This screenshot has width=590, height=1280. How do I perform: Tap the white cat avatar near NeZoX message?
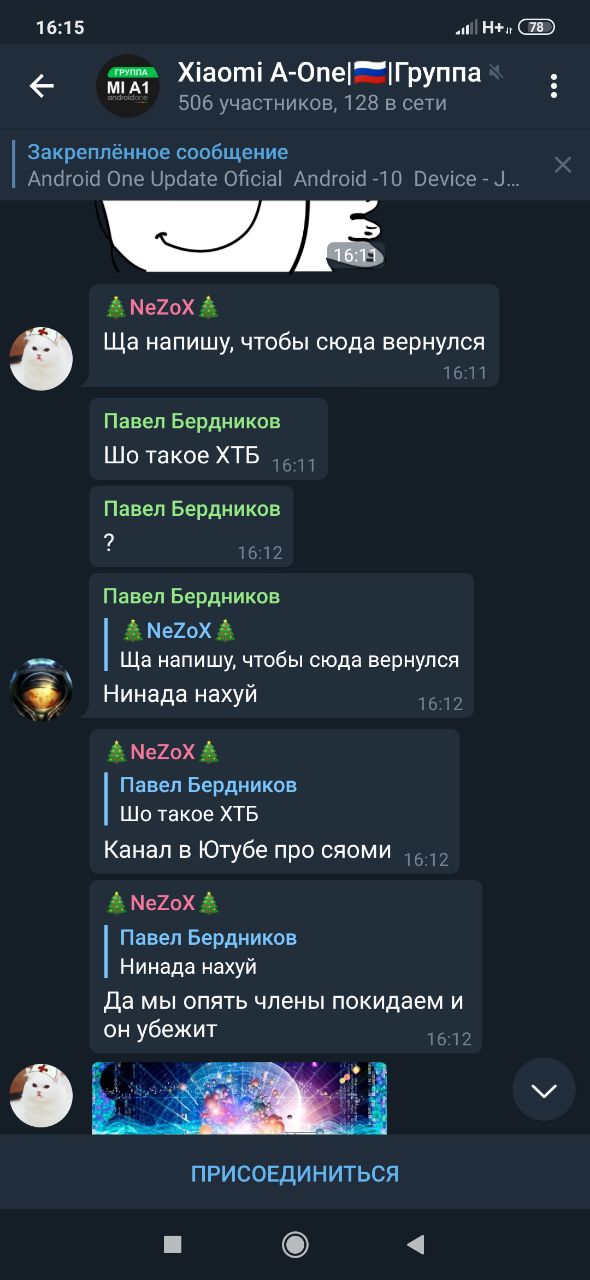(x=41, y=358)
